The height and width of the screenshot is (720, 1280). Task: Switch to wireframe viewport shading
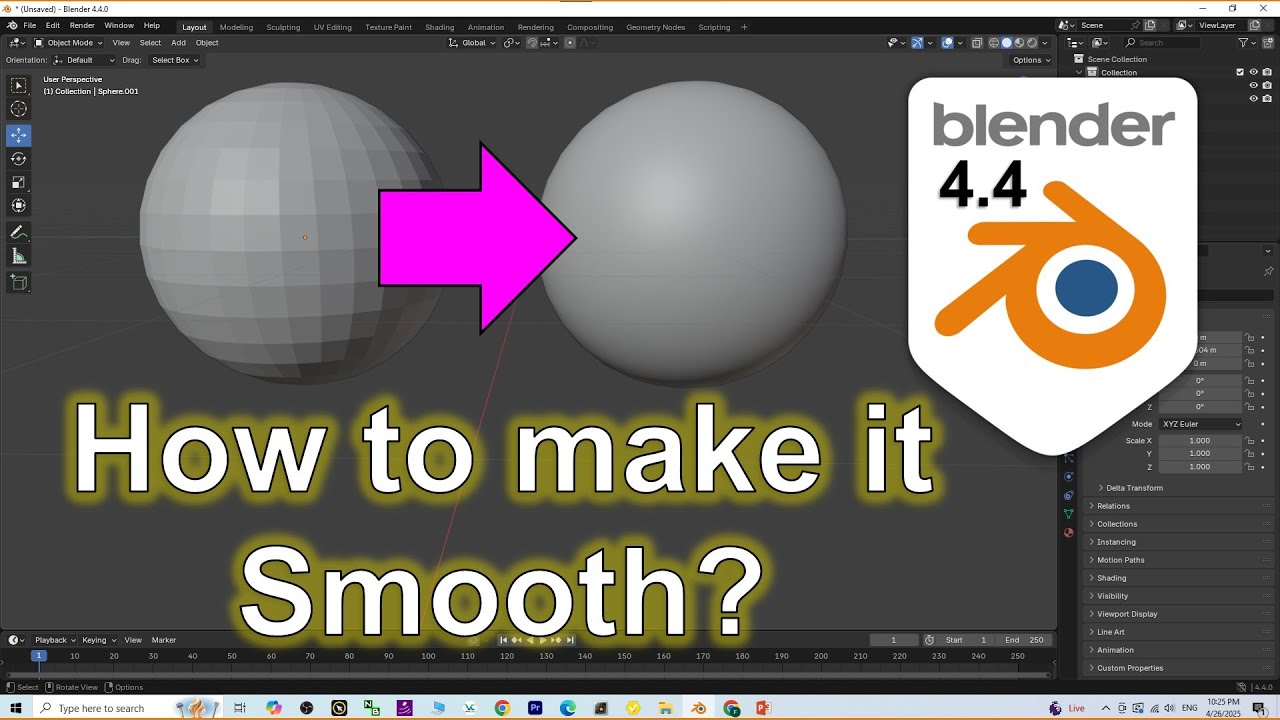(993, 43)
